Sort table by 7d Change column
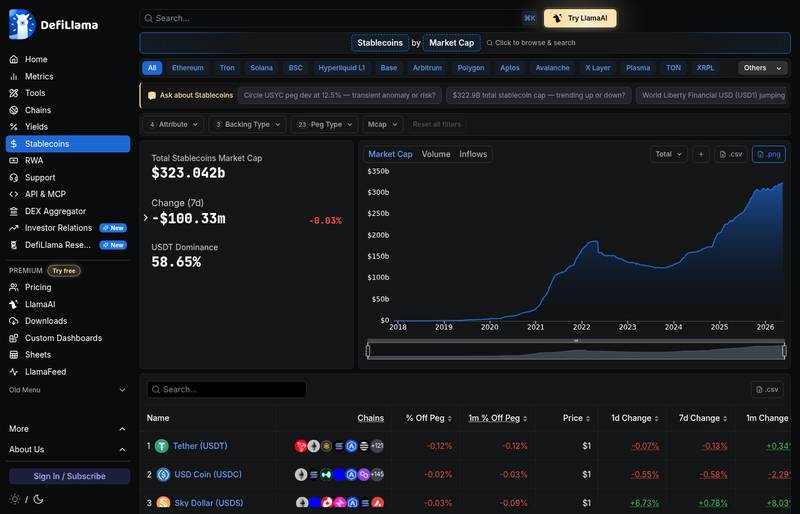Viewport: 800px width, 514px height. [x=703, y=418]
